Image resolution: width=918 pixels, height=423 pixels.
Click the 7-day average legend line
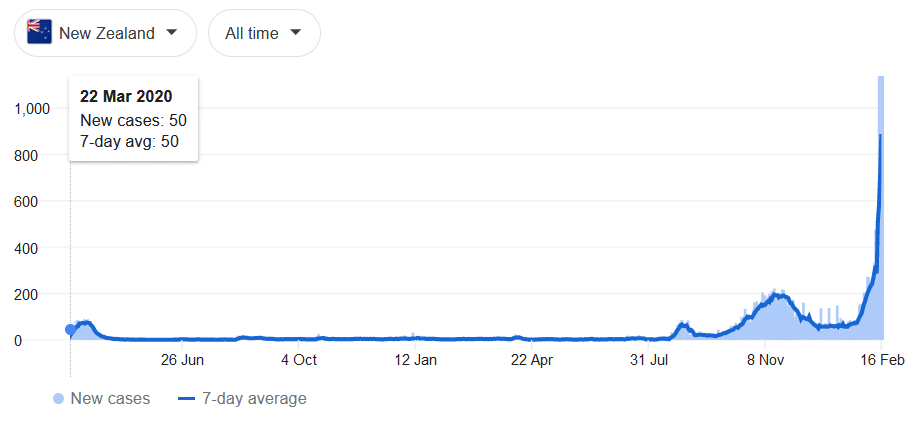(x=187, y=399)
